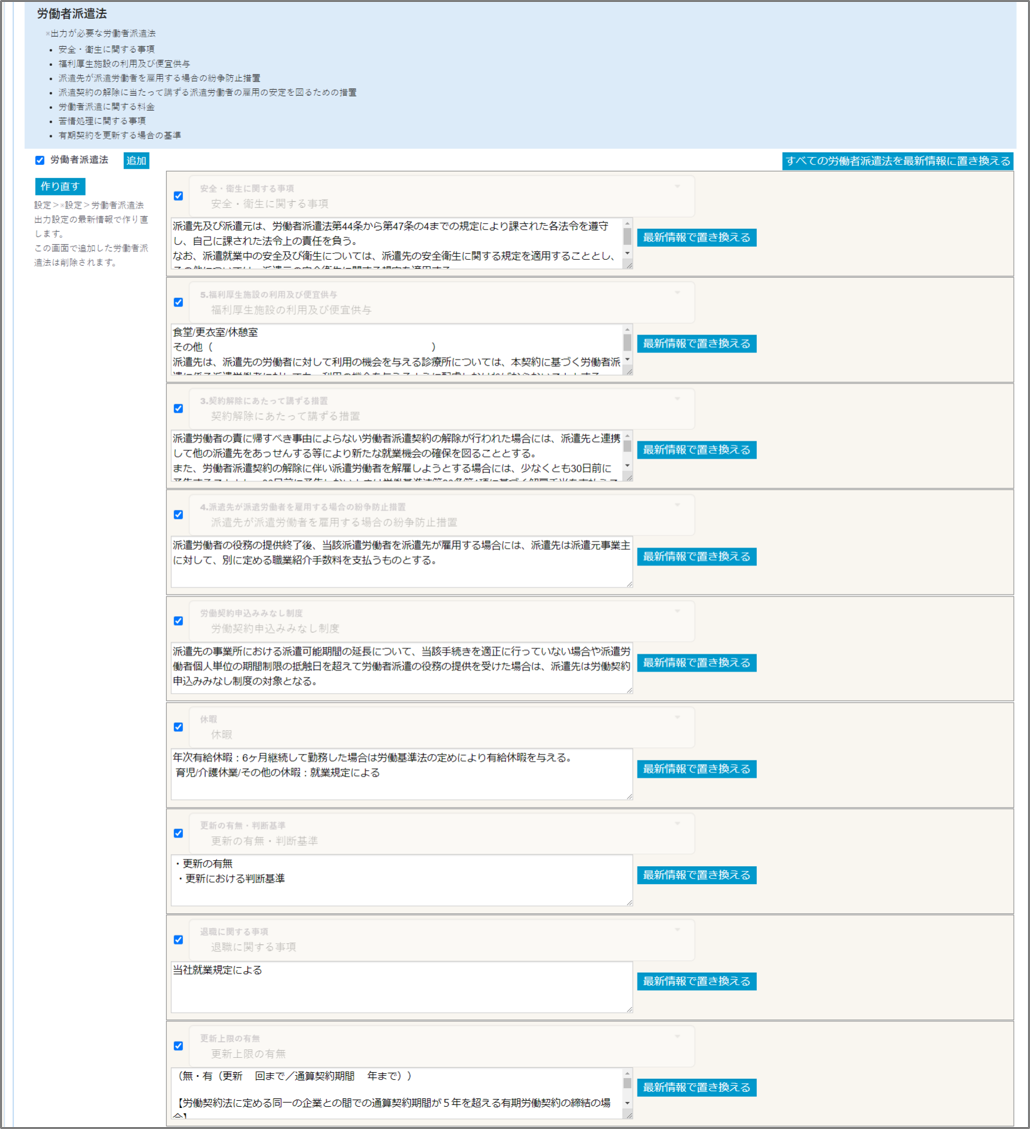Image resolution: width=1030 pixels, height=1129 pixels.
Task: Click the list item 苦情処理に関する事項
Action: pyautogui.click(x=102, y=121)
